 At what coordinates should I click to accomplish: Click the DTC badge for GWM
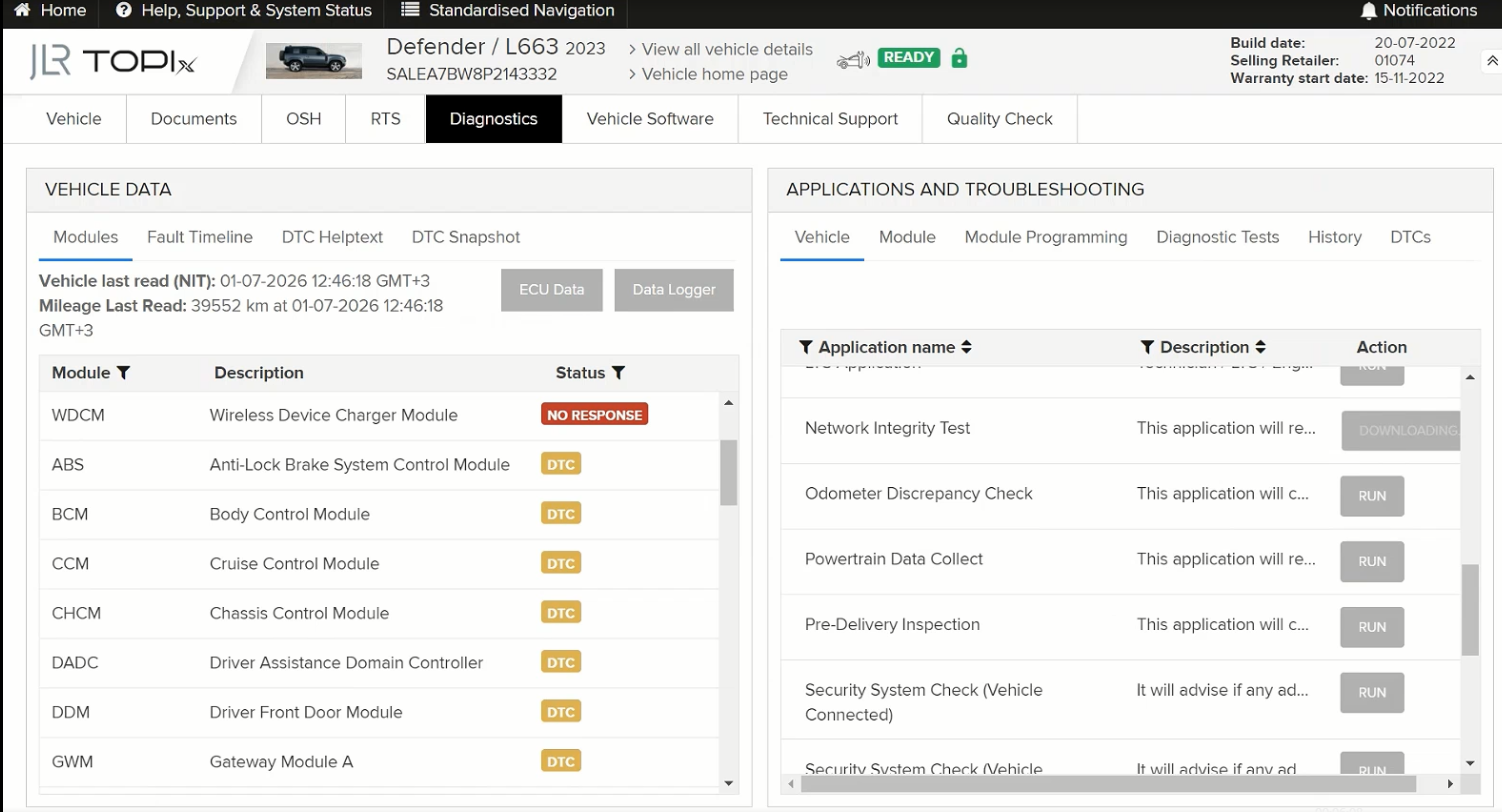click(561, 761)
